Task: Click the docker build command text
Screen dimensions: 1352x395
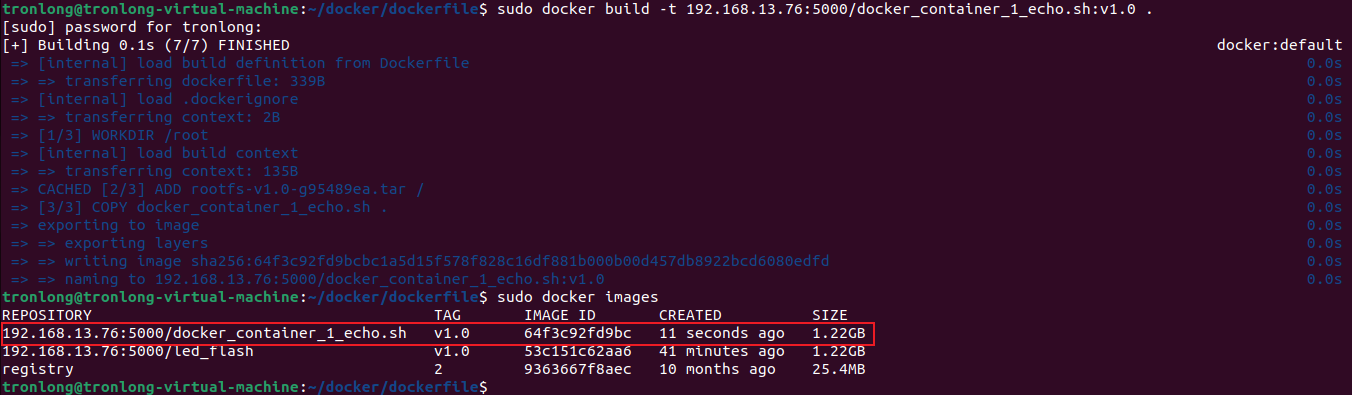Action: [822, 9]
